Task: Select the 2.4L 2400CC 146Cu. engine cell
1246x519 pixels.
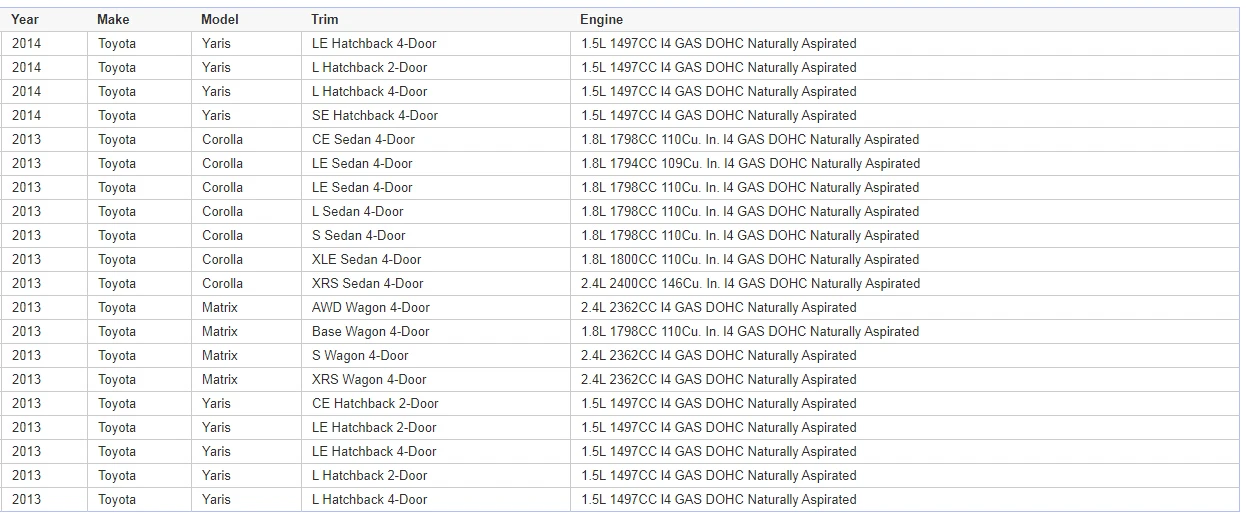Action: pyautogui.click(x=750, y=283)
